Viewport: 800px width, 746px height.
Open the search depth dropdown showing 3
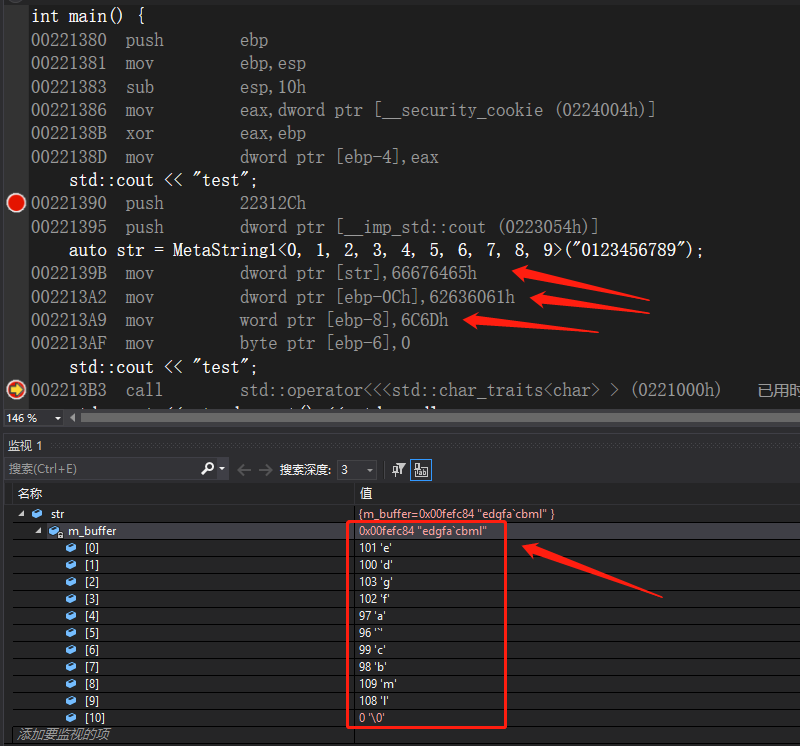click(x=370, y=469)
